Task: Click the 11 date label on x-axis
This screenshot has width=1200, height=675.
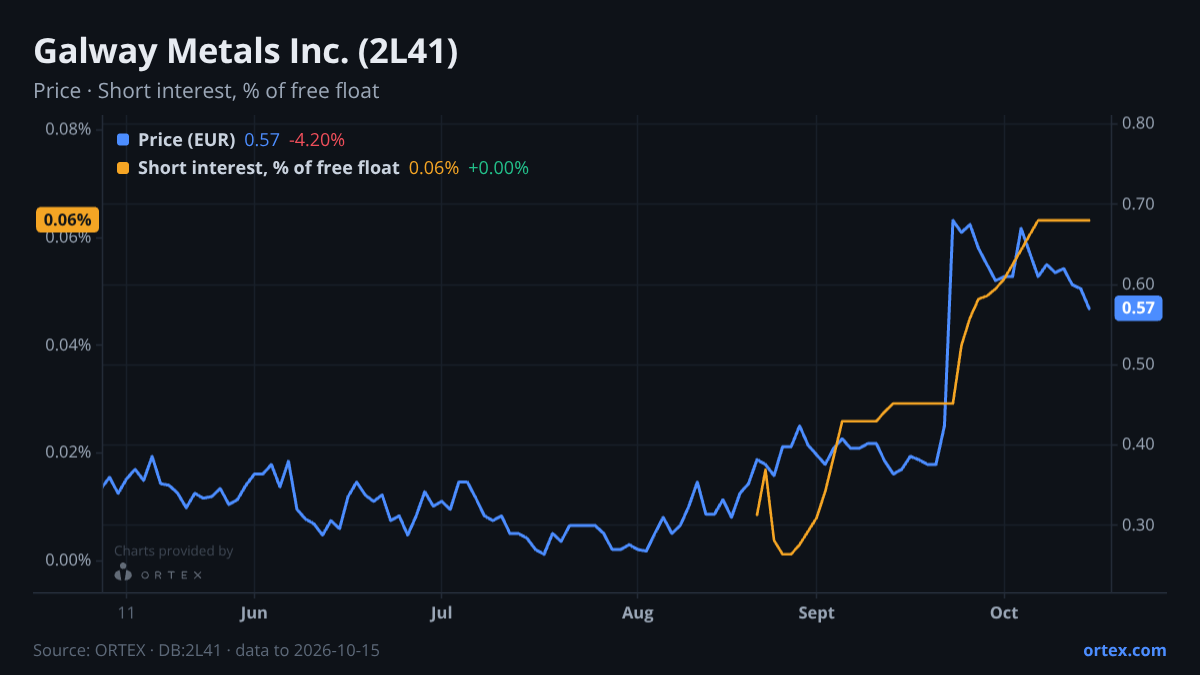Action: click(x=126, y=613)
